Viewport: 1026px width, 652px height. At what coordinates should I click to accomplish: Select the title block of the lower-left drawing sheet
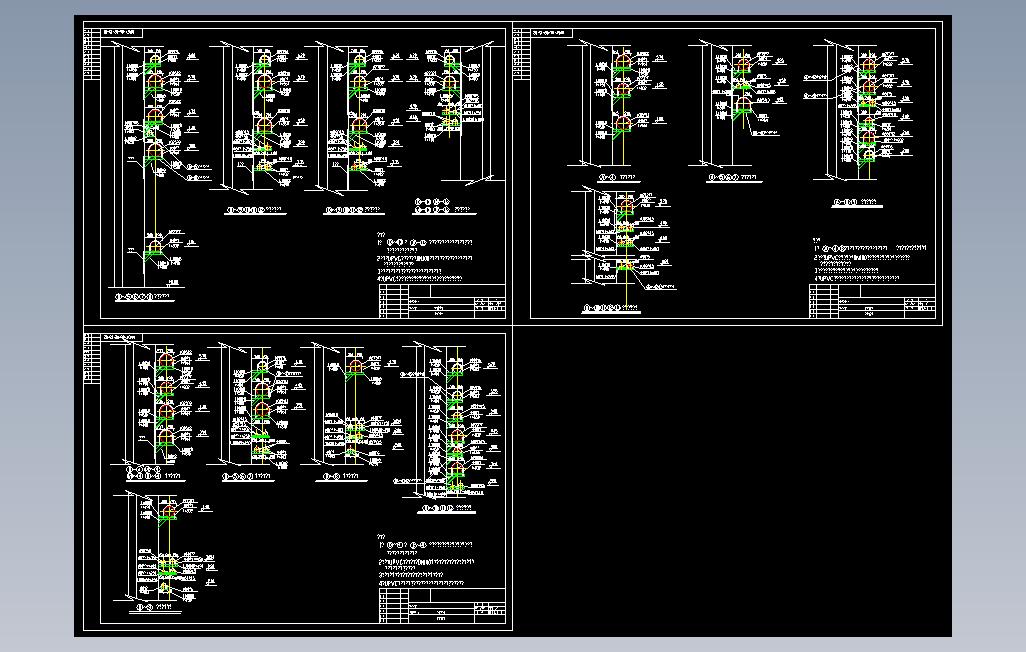(442, 606)
